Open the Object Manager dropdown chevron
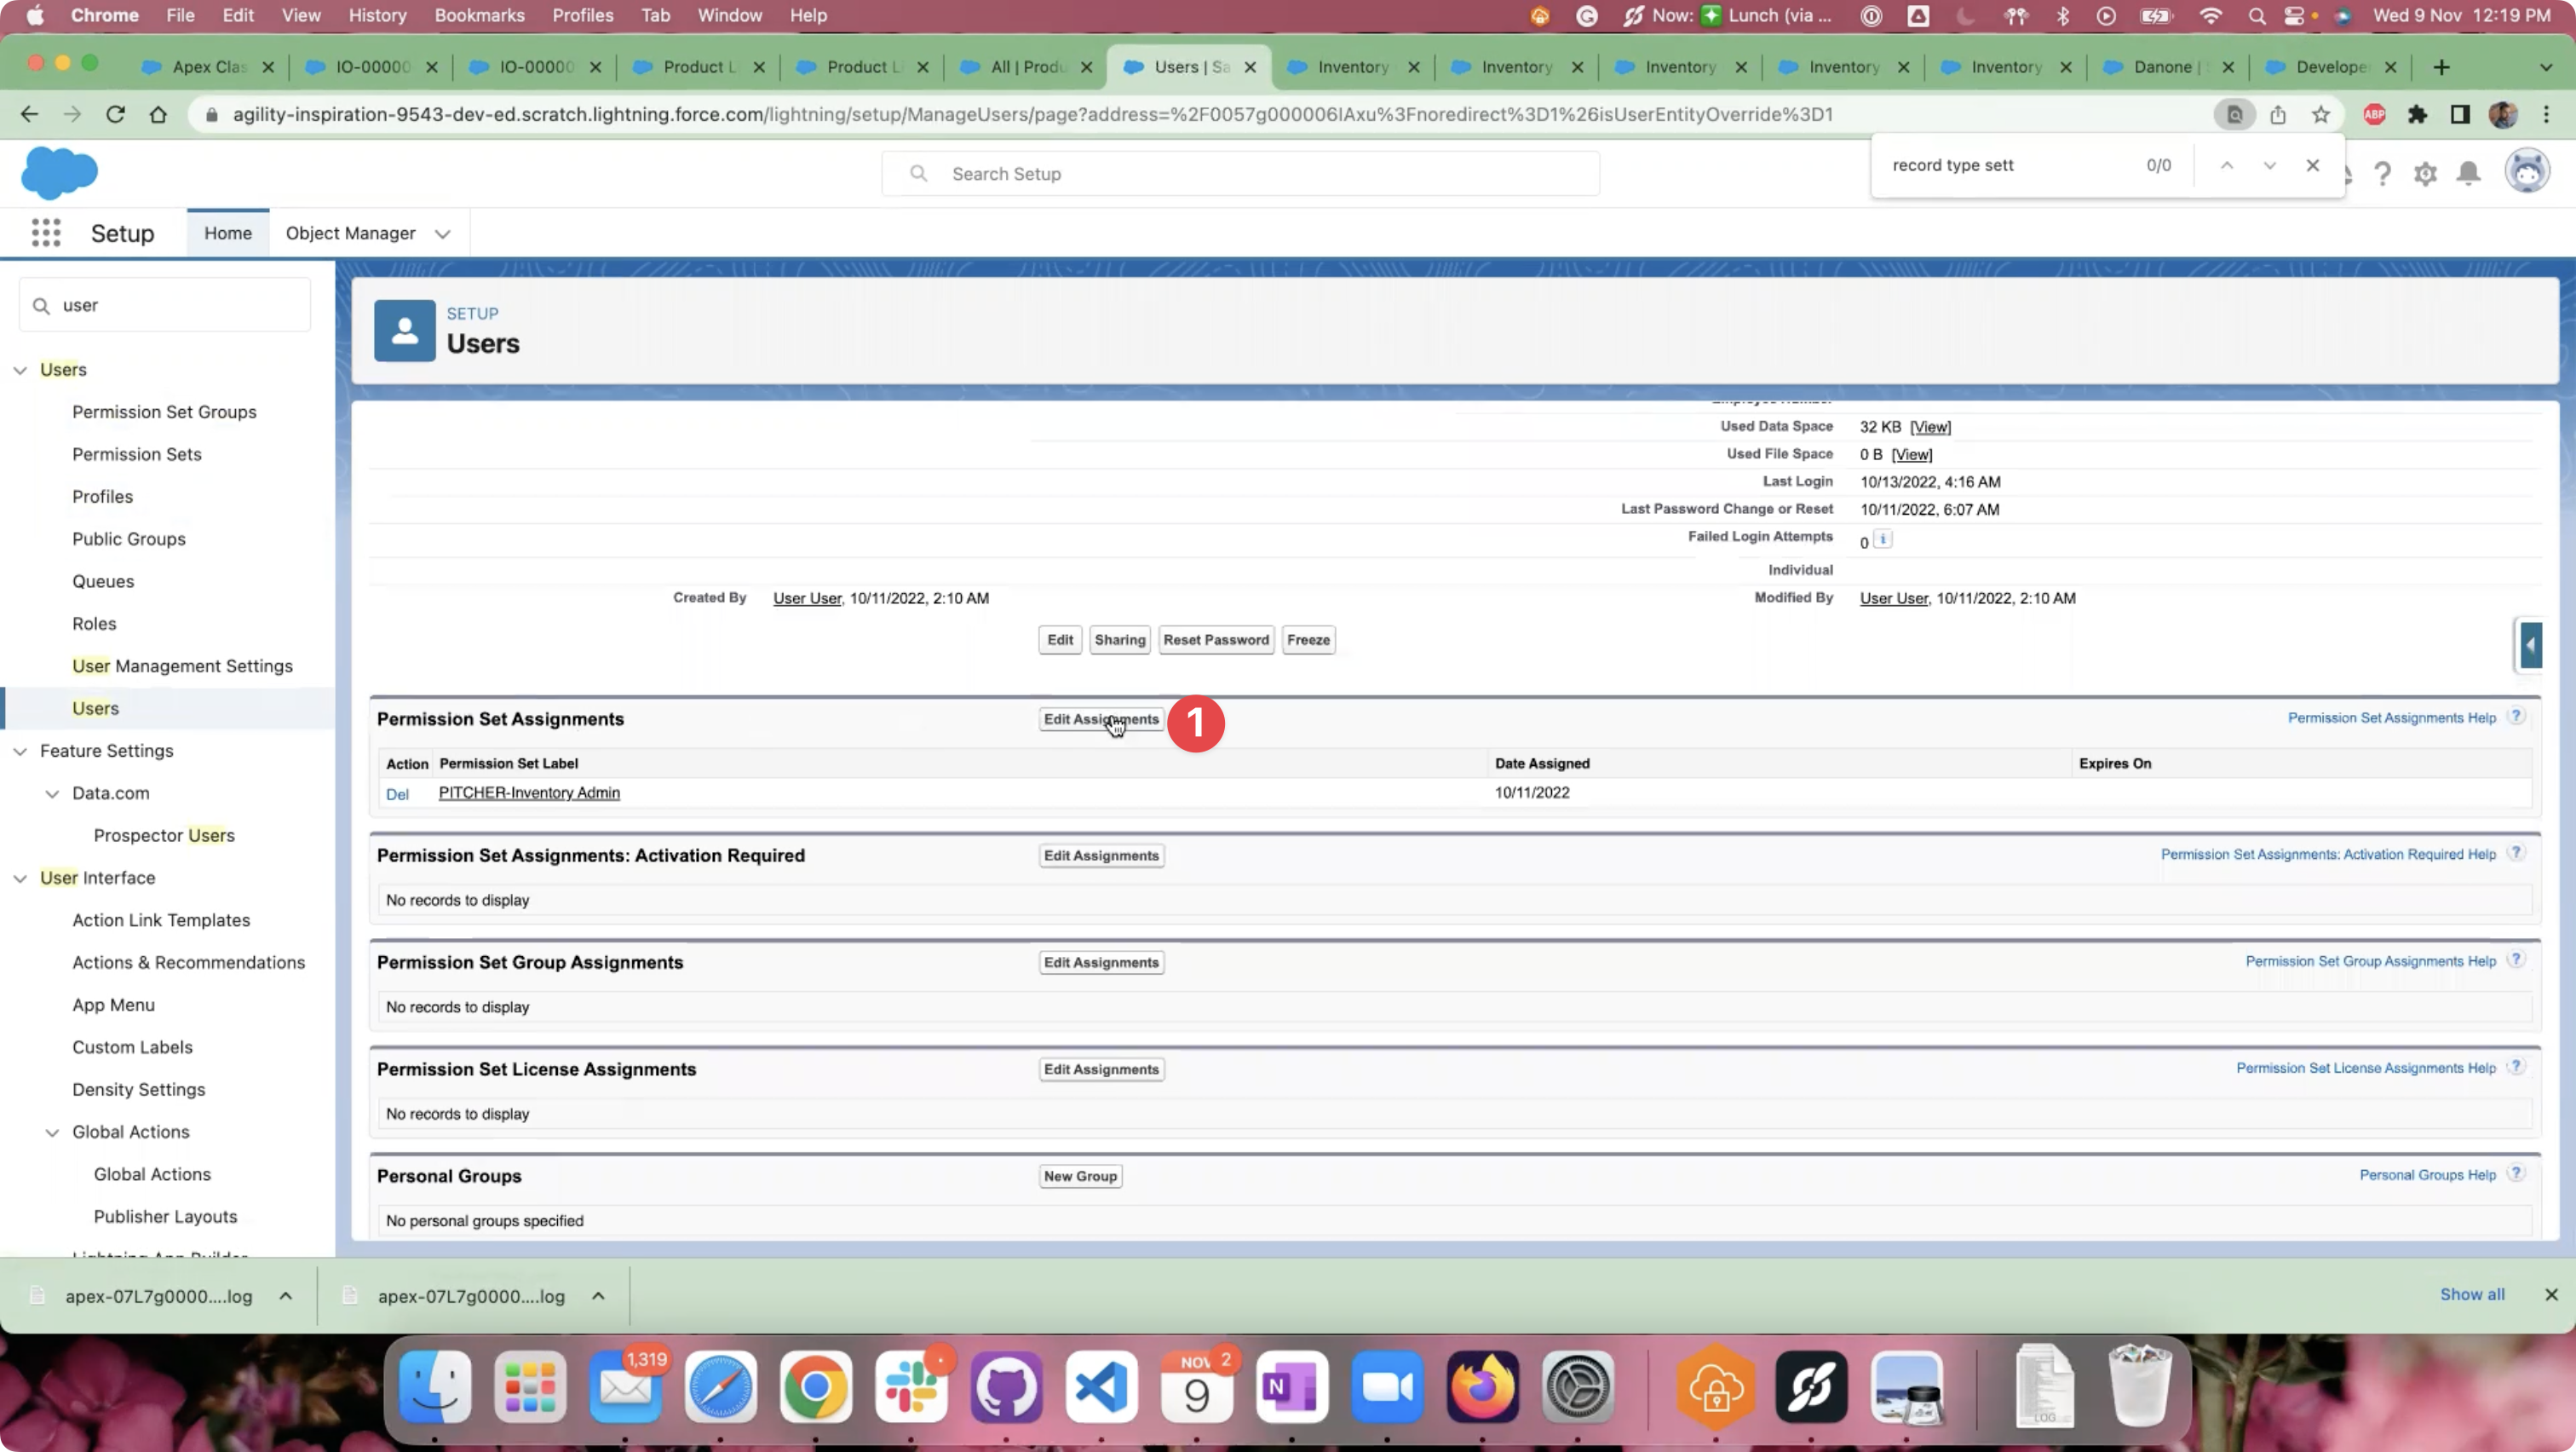Image resolution: width=2576 pixels, height=1452 pixels. (442, 234)
